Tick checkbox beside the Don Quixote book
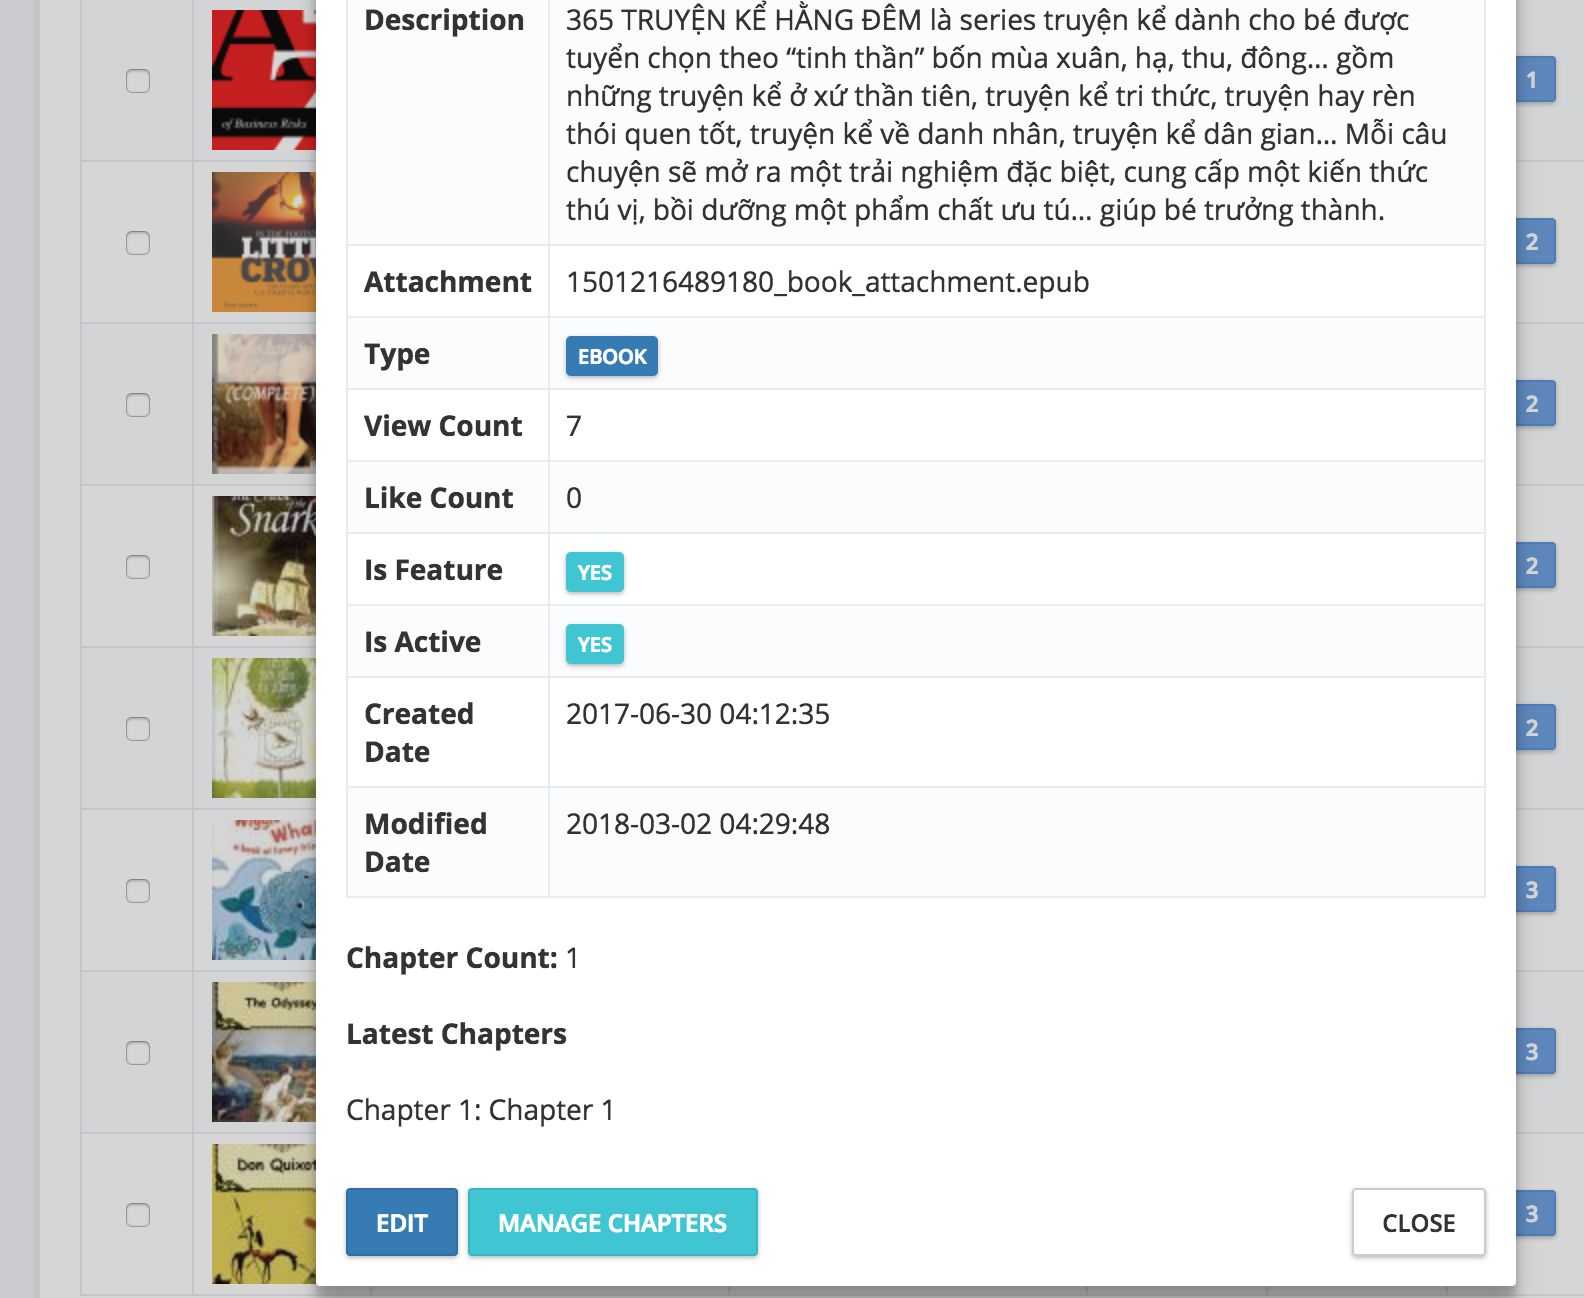Screen dimensions: 1584x1298 (x=138, y=1215)
